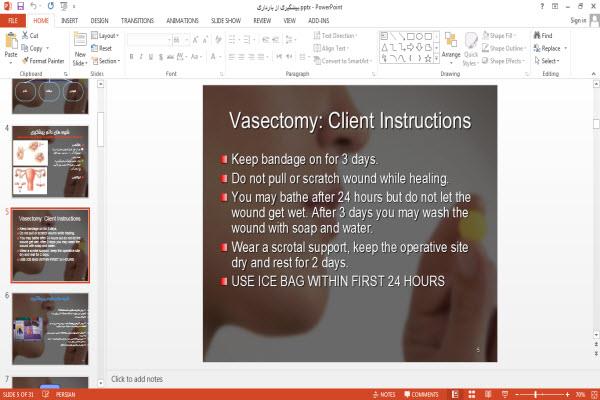This screenshot has height=400, width=600.
Task: Switch to the DESIGN tab
Action: 99,21
